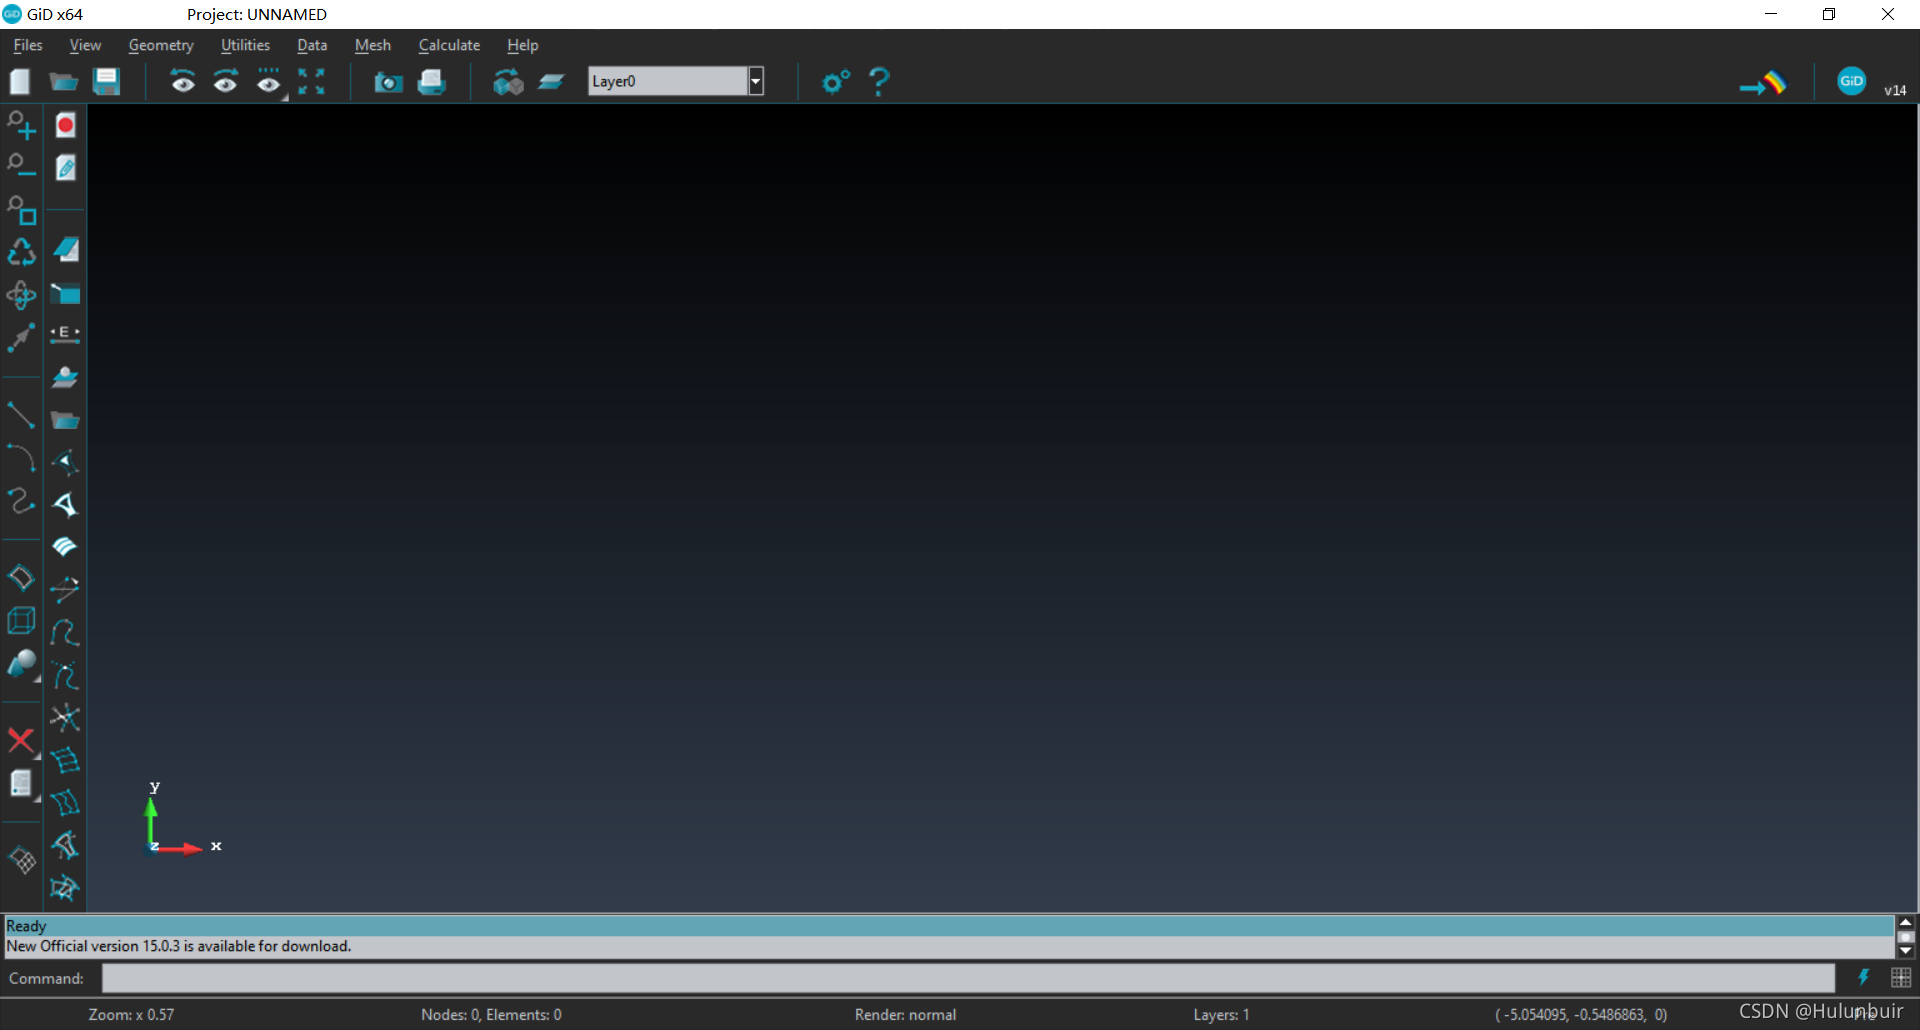Click the coordinates readout in status bar

(1581, 1014)
